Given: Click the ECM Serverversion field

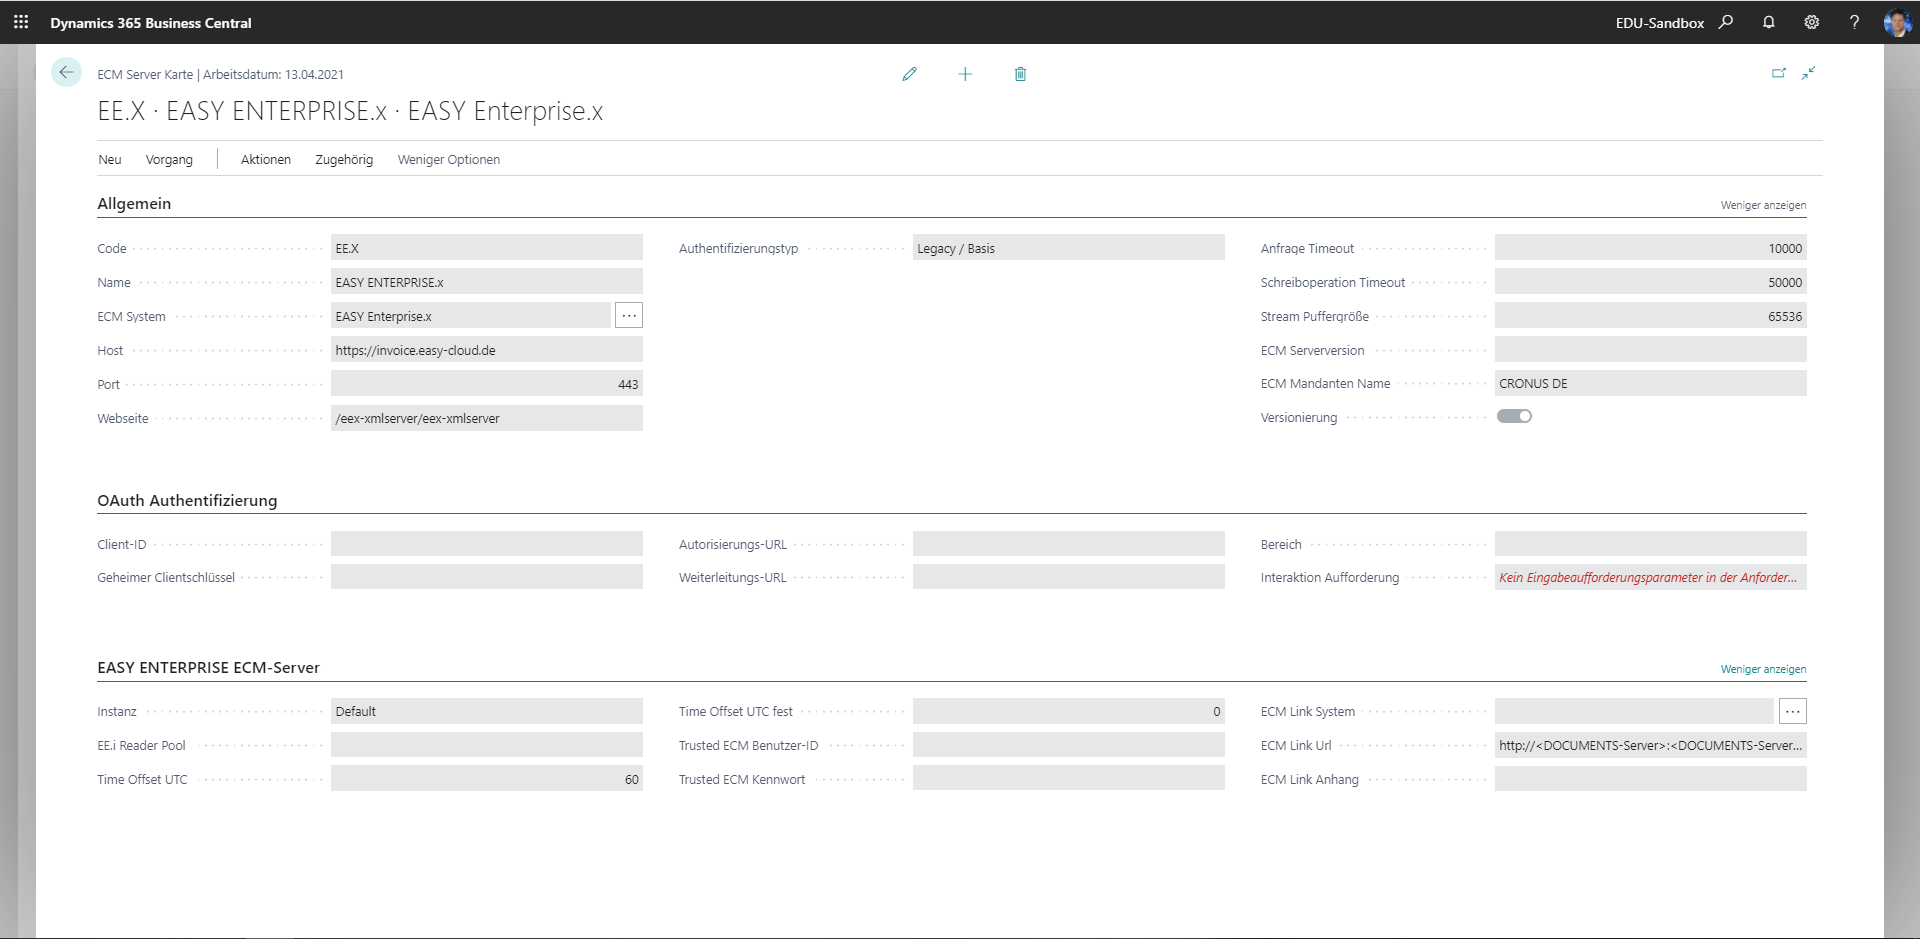Looking at the screenshot, I should click(1650, 350).
